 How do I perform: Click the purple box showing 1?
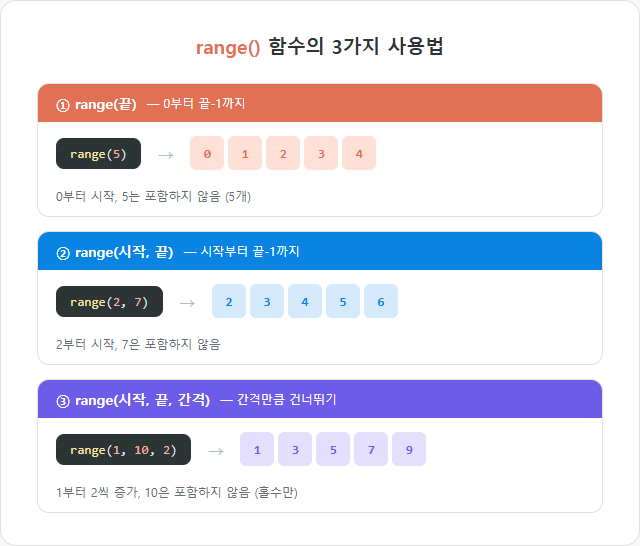[257, 449]
